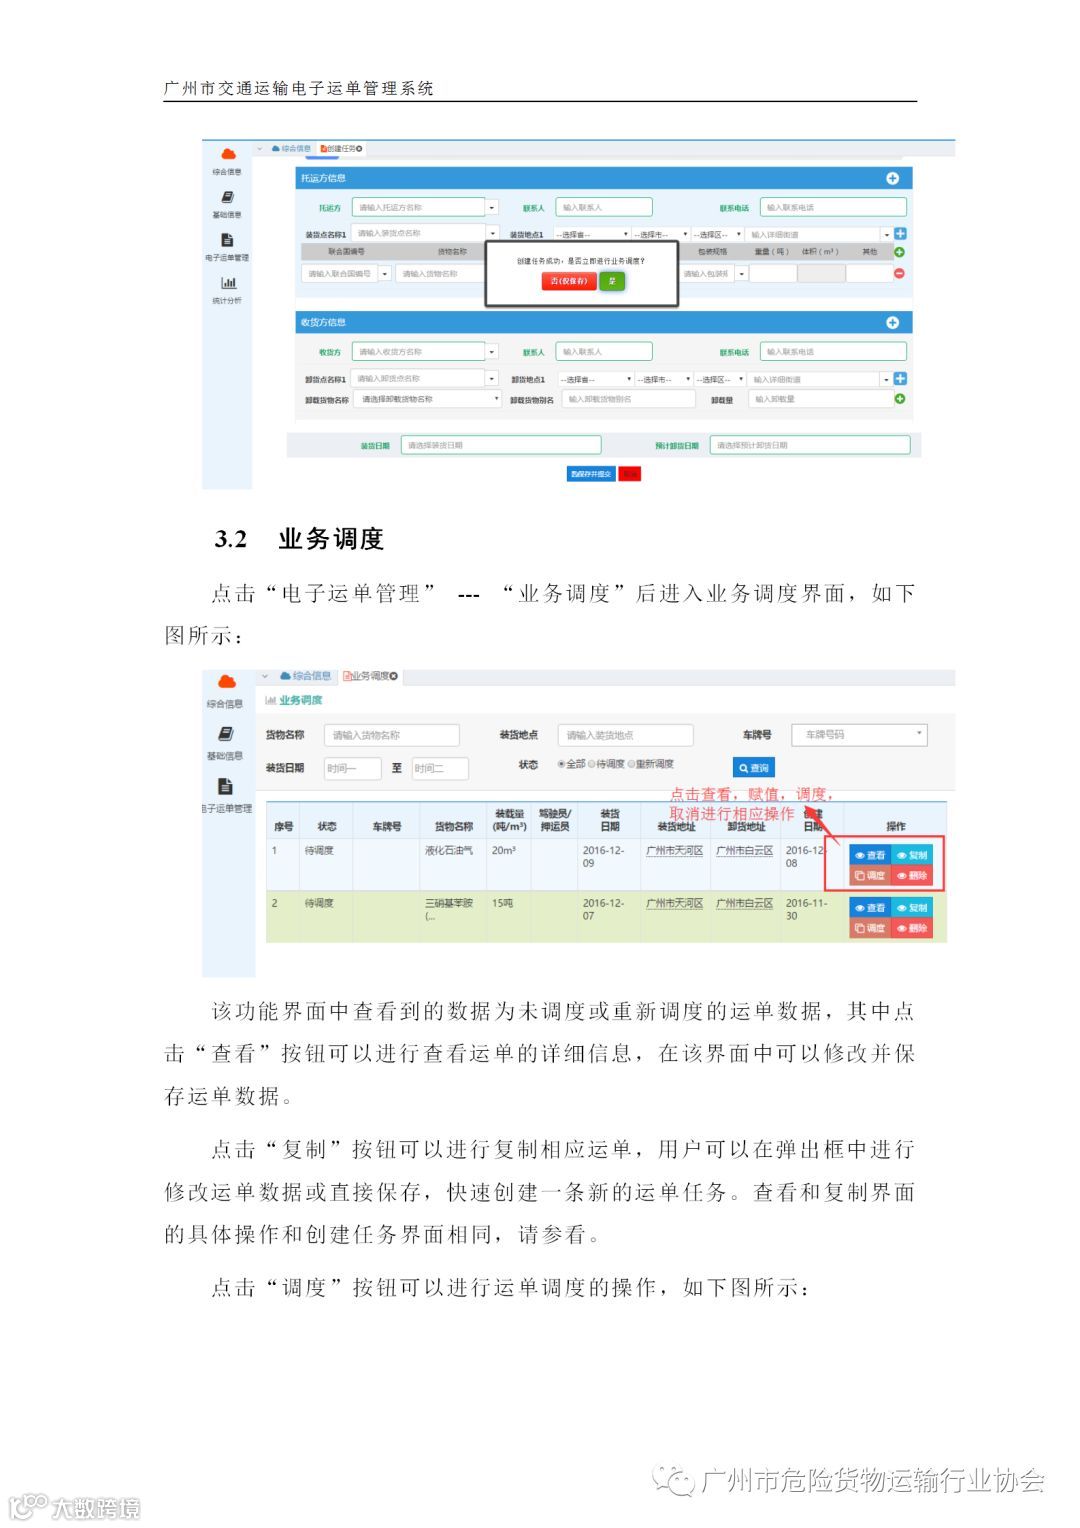Image resolution: width=1080 pixels, height=1528 pixels.
Task: Open 选择市 dropdown in 装货地点1 row
Action: (x=661, y=234)
